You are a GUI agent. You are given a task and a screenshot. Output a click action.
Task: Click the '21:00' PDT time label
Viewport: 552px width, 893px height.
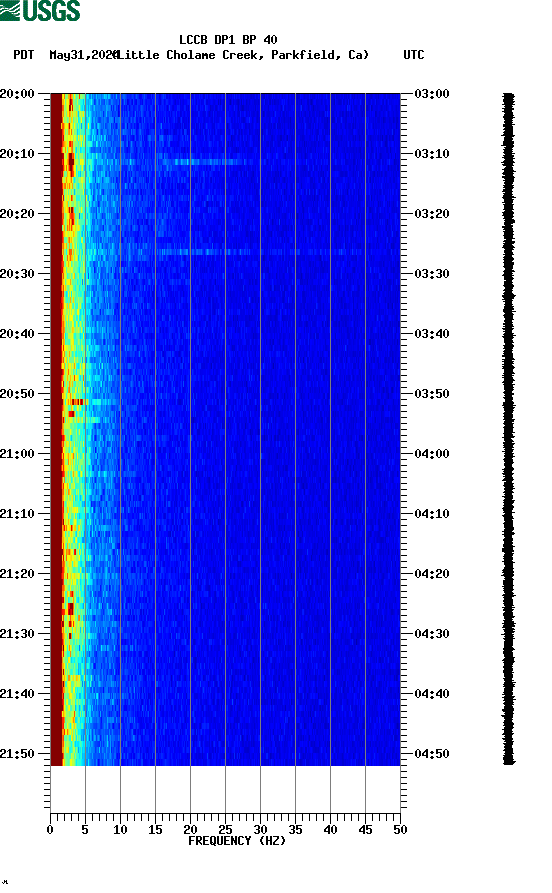pyautogui.click(x=17, y=454)
